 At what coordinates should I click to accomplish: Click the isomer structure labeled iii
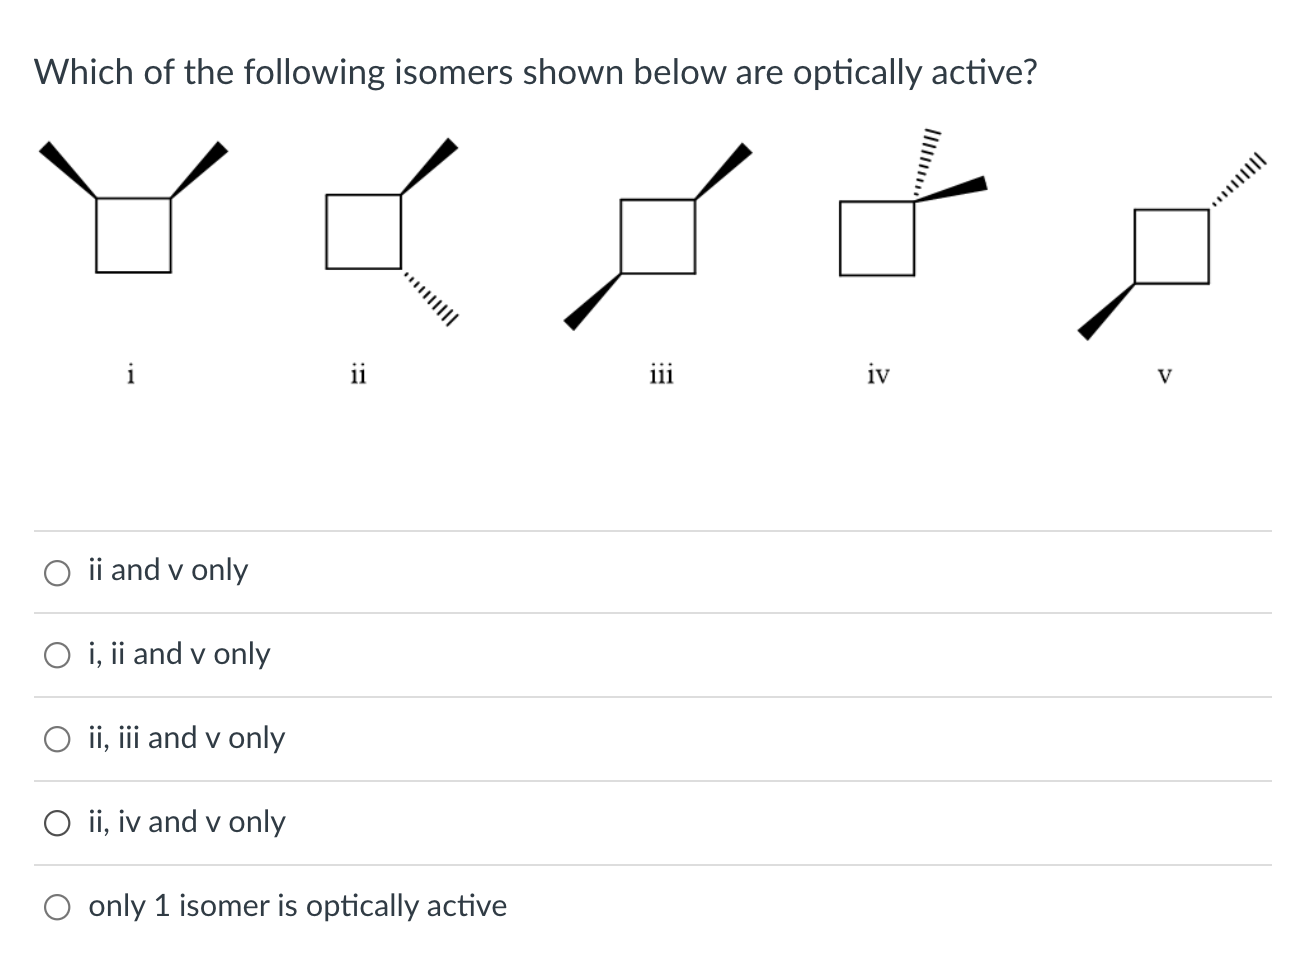(660, 237)
